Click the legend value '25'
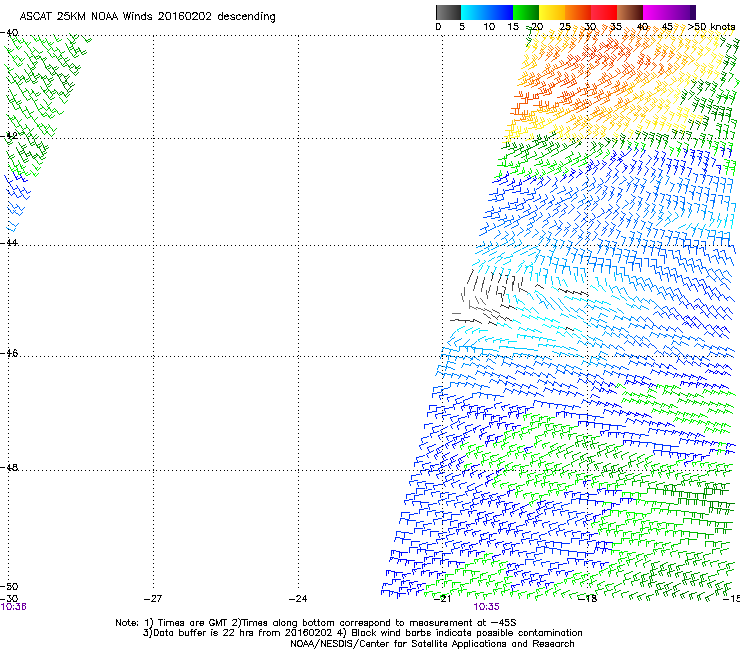The height and width of the screenshot is (650, 740). 565,27
